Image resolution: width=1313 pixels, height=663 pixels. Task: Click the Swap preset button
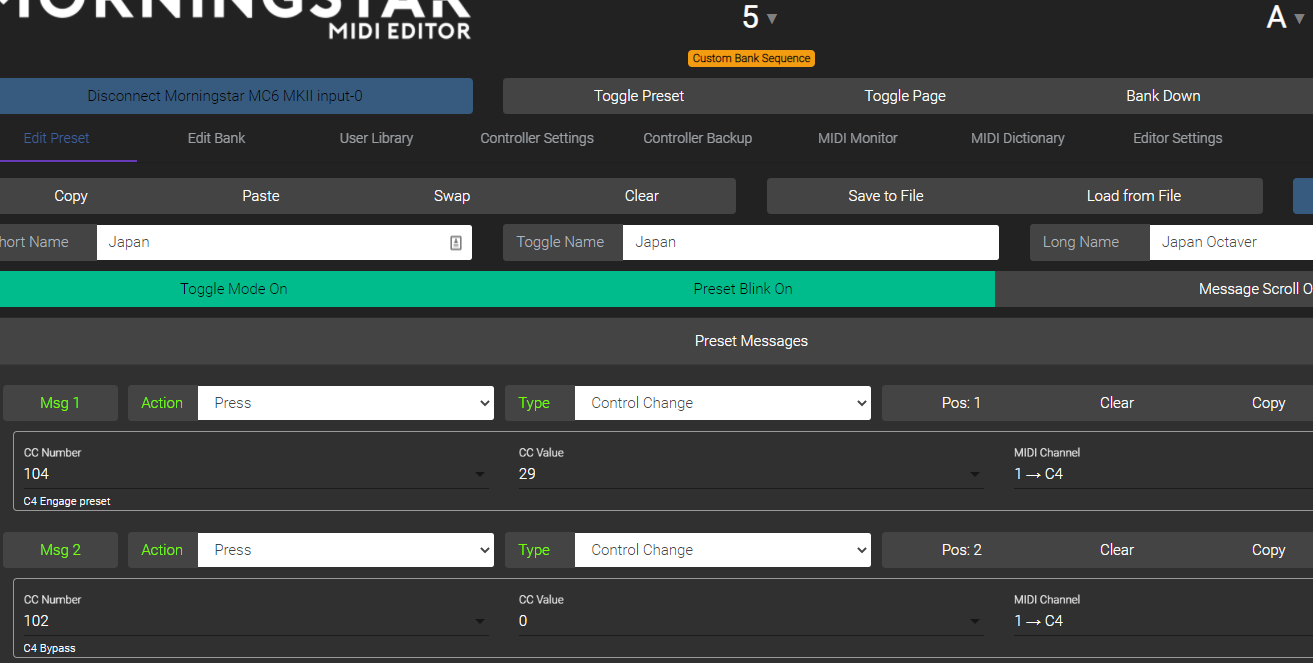point(452,196)
